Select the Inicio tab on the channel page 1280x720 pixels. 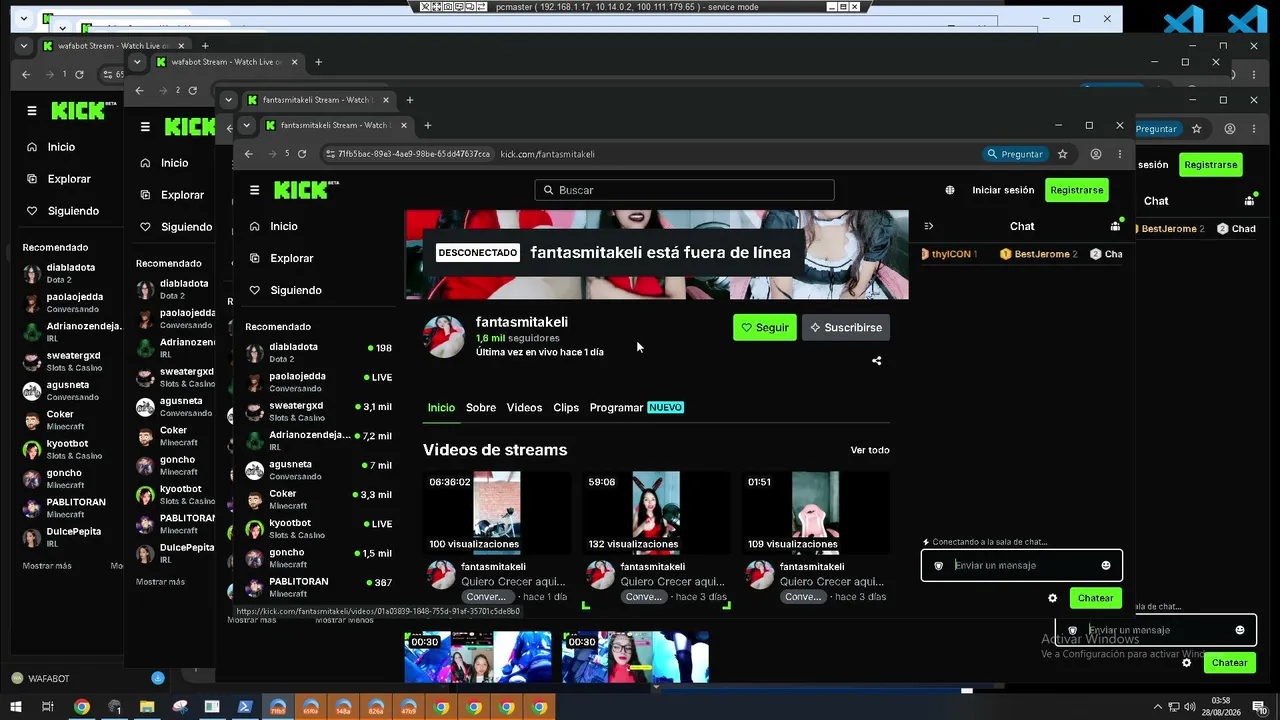441,408
